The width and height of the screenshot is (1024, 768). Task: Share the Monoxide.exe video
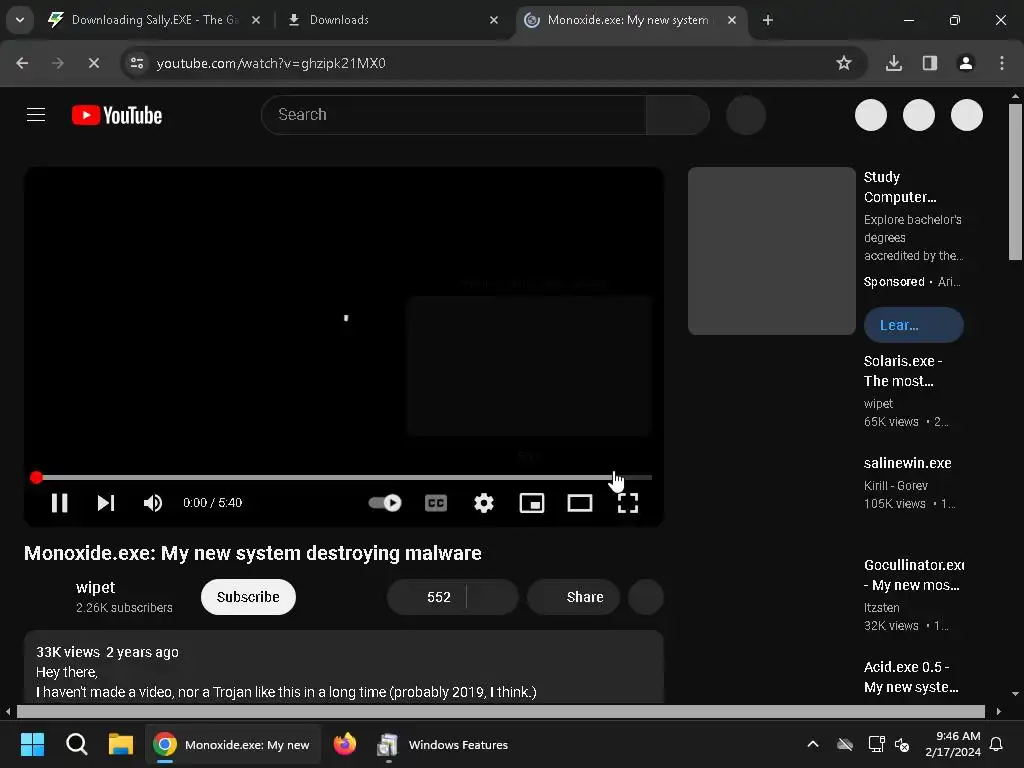573,597
